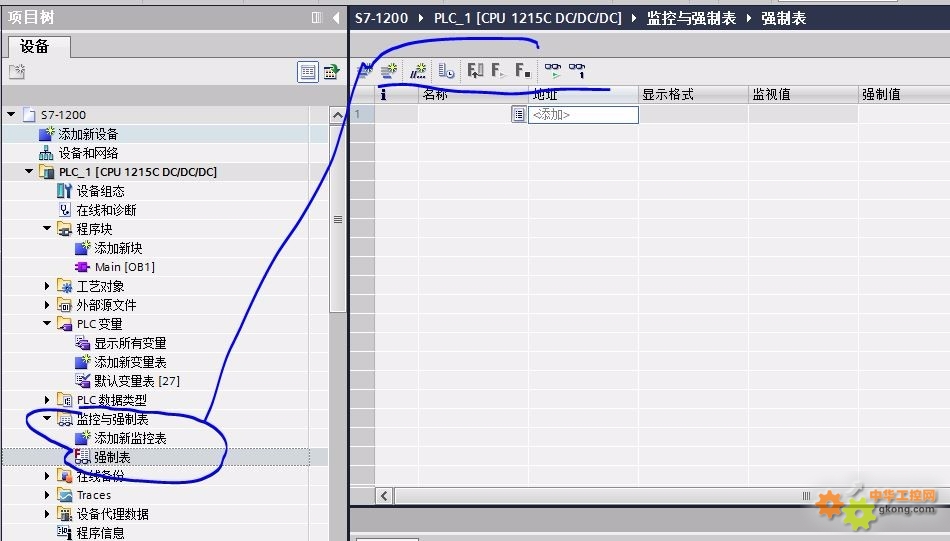The width and height of the screenshot is (950, 541).
Task: Click the 监视值 column header
Action: 803,94
